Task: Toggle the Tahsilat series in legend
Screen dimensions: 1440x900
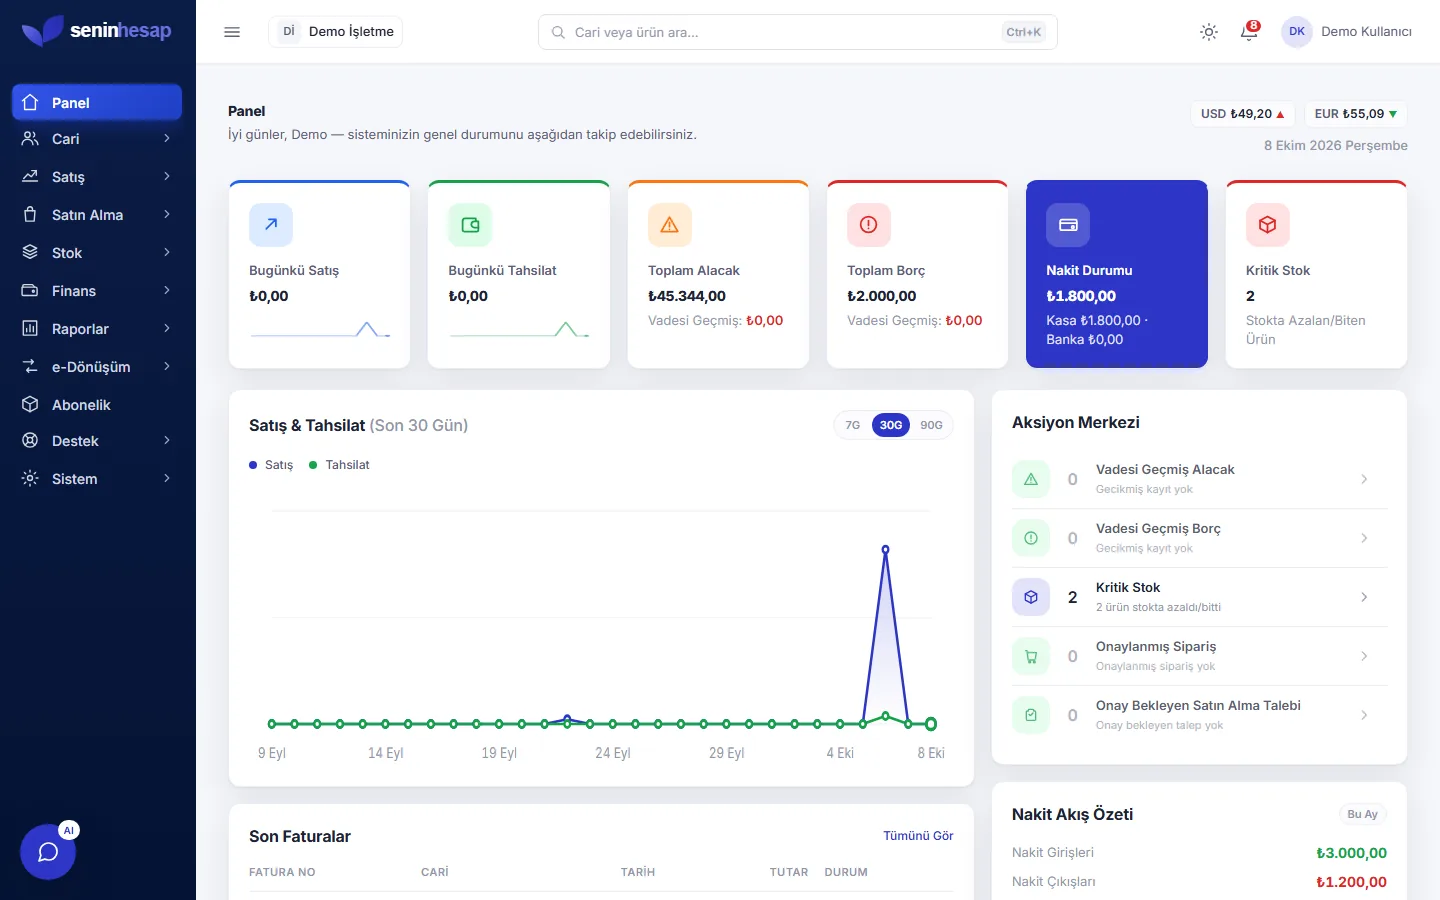Action: [339, 465]
